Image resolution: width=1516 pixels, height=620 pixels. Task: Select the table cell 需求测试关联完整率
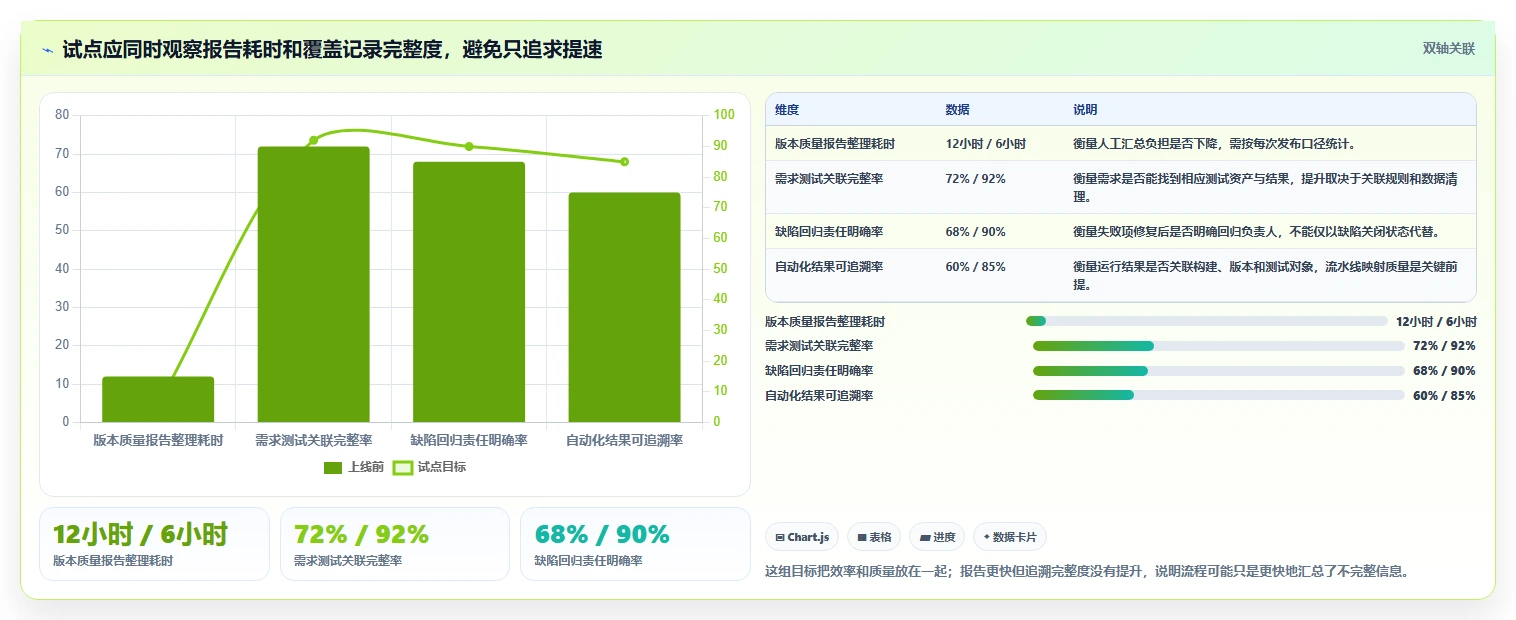(829, 179)
